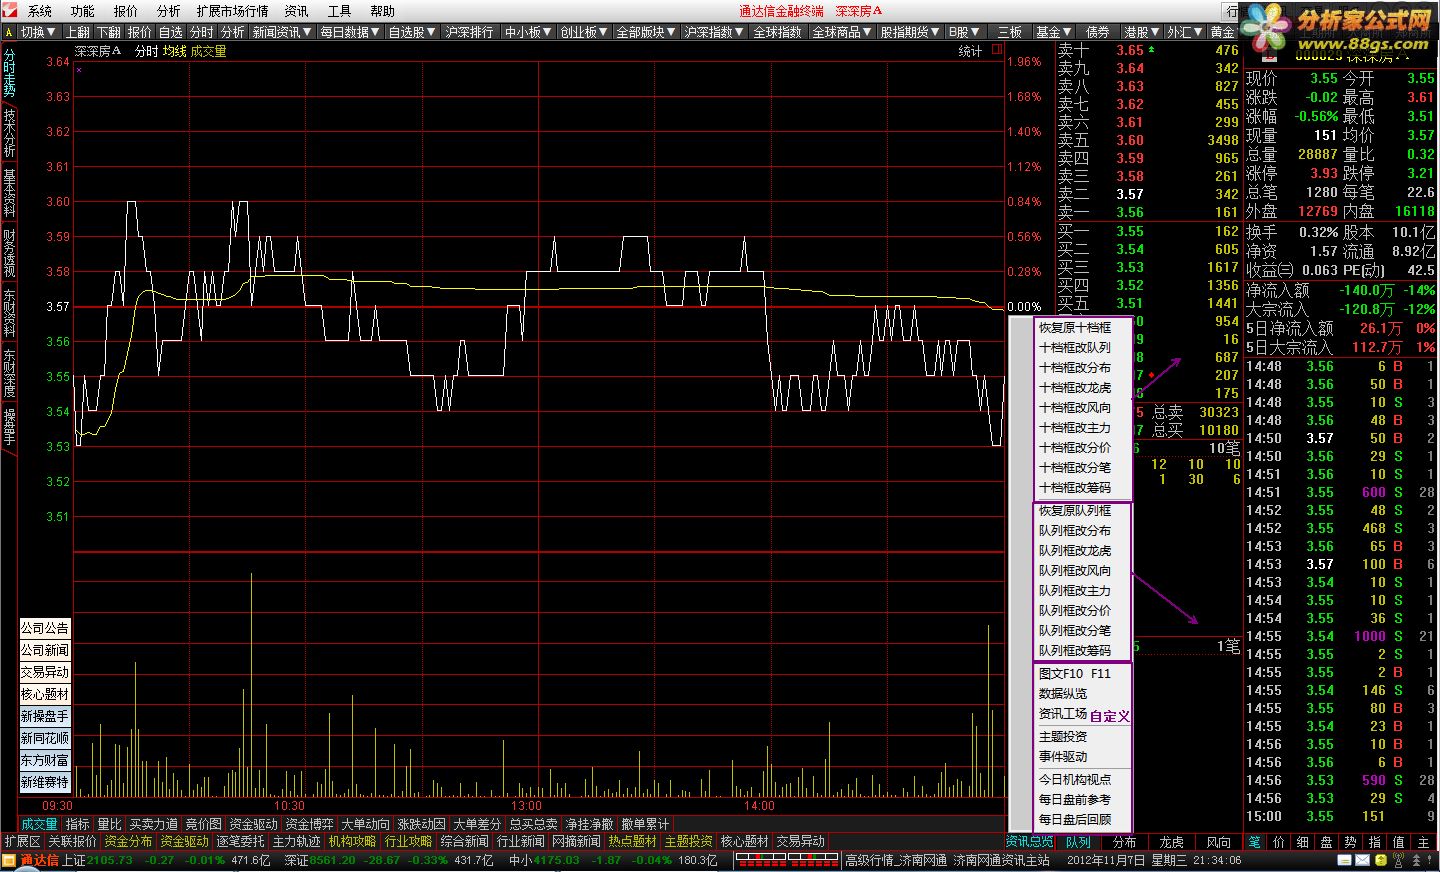Screen dimensions: 1440x872
Task: Expand the 新闻资讯 dropdown
Action: coord(282,32)
